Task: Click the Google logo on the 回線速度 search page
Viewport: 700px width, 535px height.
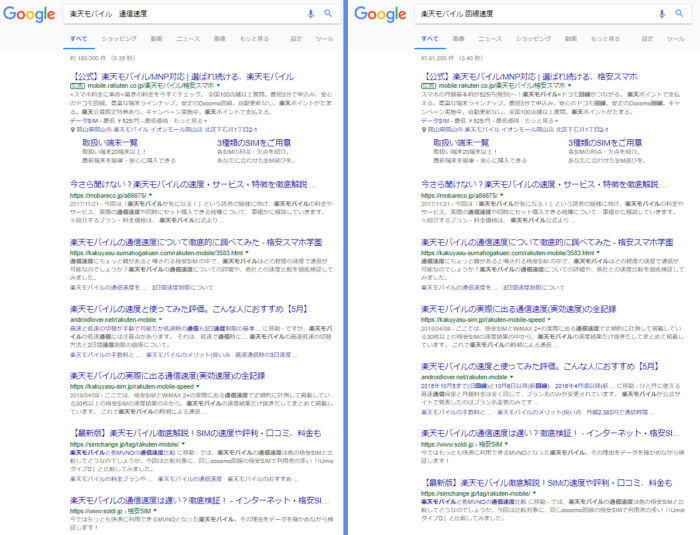Action: [x=380, y=14]
